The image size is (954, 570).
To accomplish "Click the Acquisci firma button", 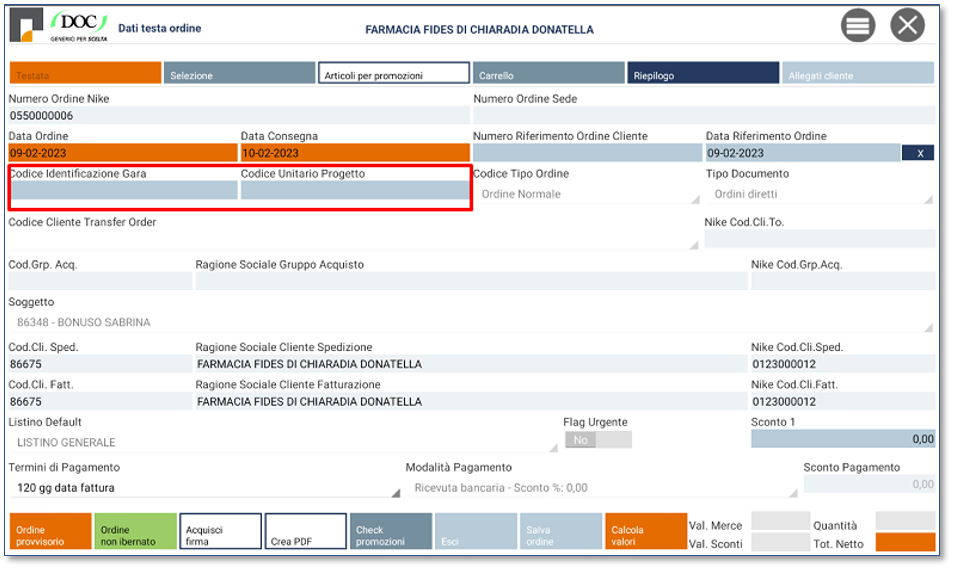I will (x=220, y=532).
